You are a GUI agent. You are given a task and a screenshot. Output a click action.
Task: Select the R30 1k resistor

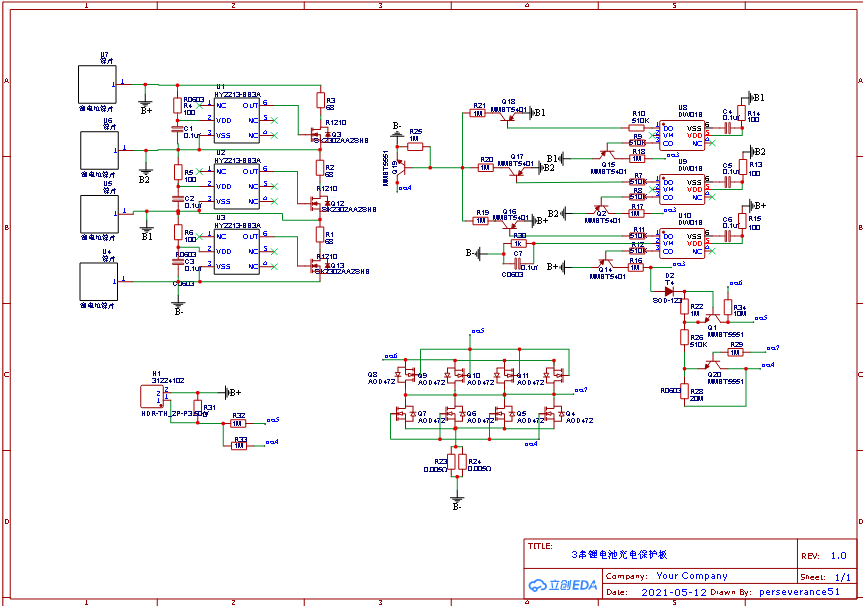point(518,243)
